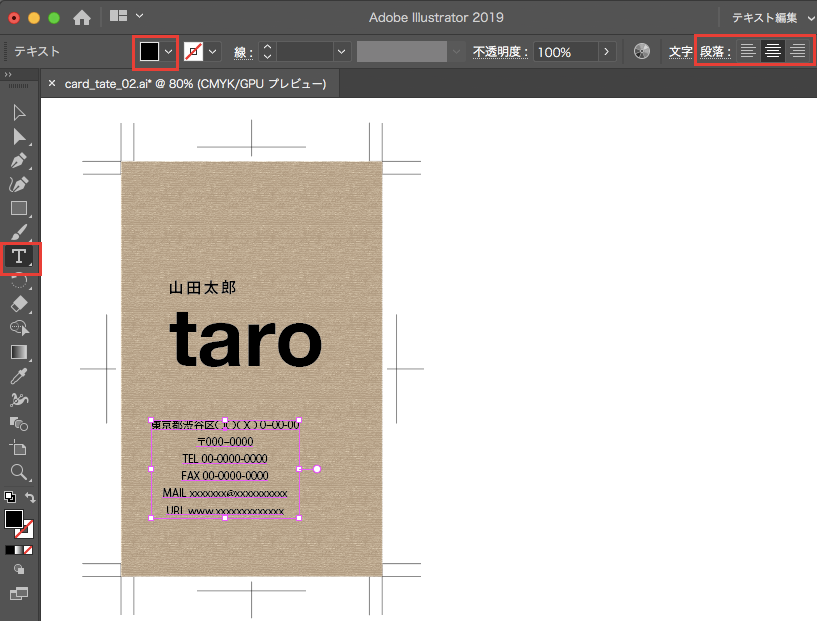Choose the Direct Selection tool

click(18, 136)
